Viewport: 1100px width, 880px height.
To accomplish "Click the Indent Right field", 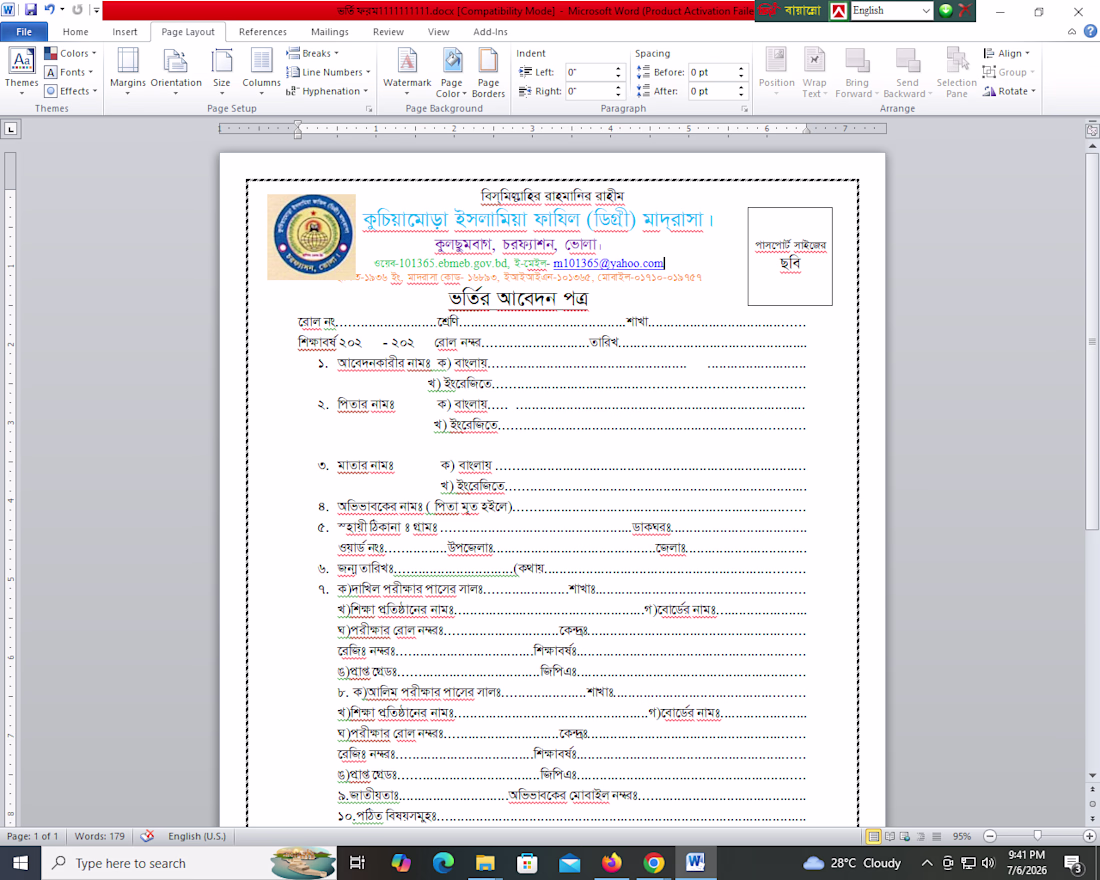I will (x=591, y=91).
